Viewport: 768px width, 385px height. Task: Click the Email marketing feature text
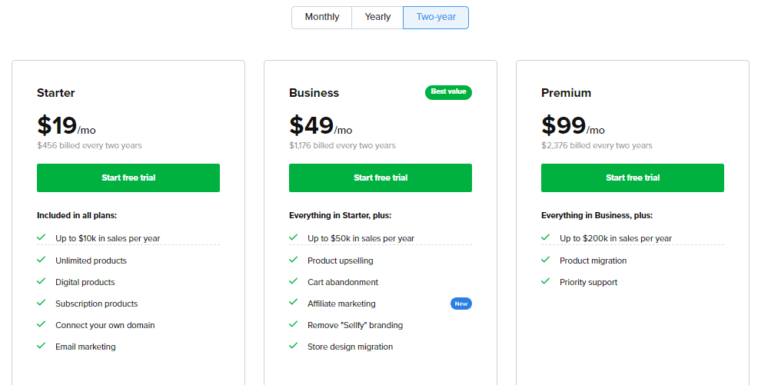(86, 347)
